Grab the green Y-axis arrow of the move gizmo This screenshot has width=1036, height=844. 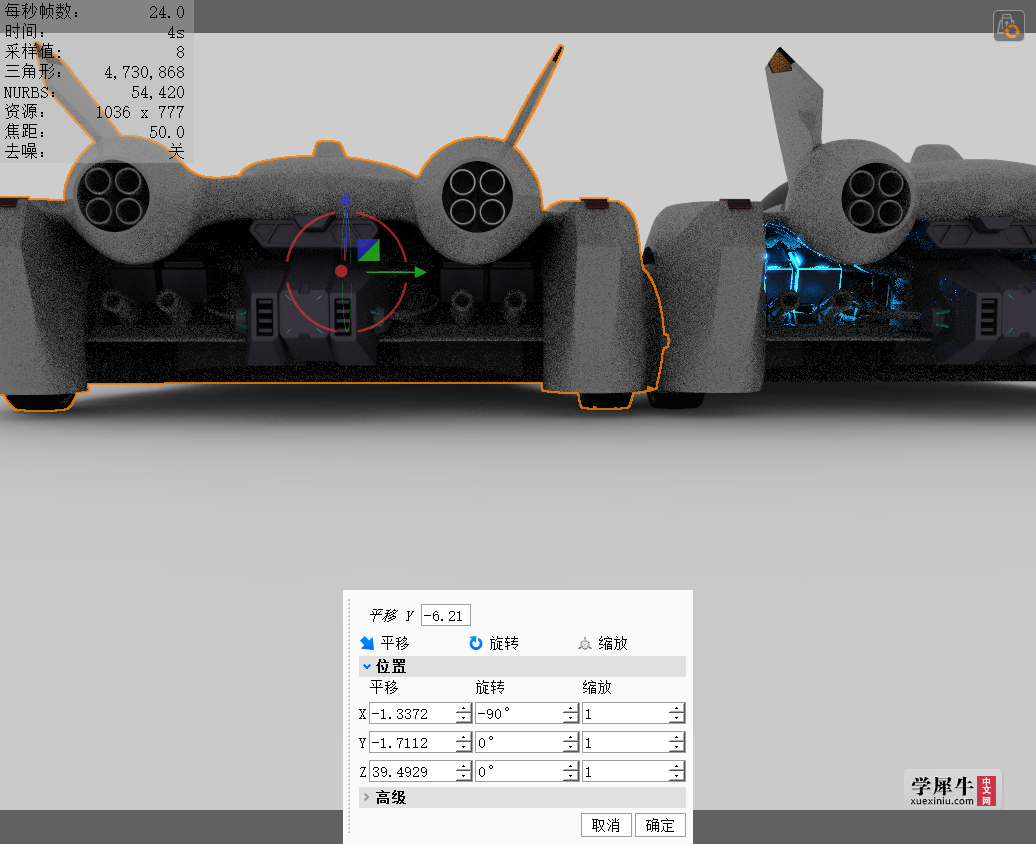click(x=396, y=272)
